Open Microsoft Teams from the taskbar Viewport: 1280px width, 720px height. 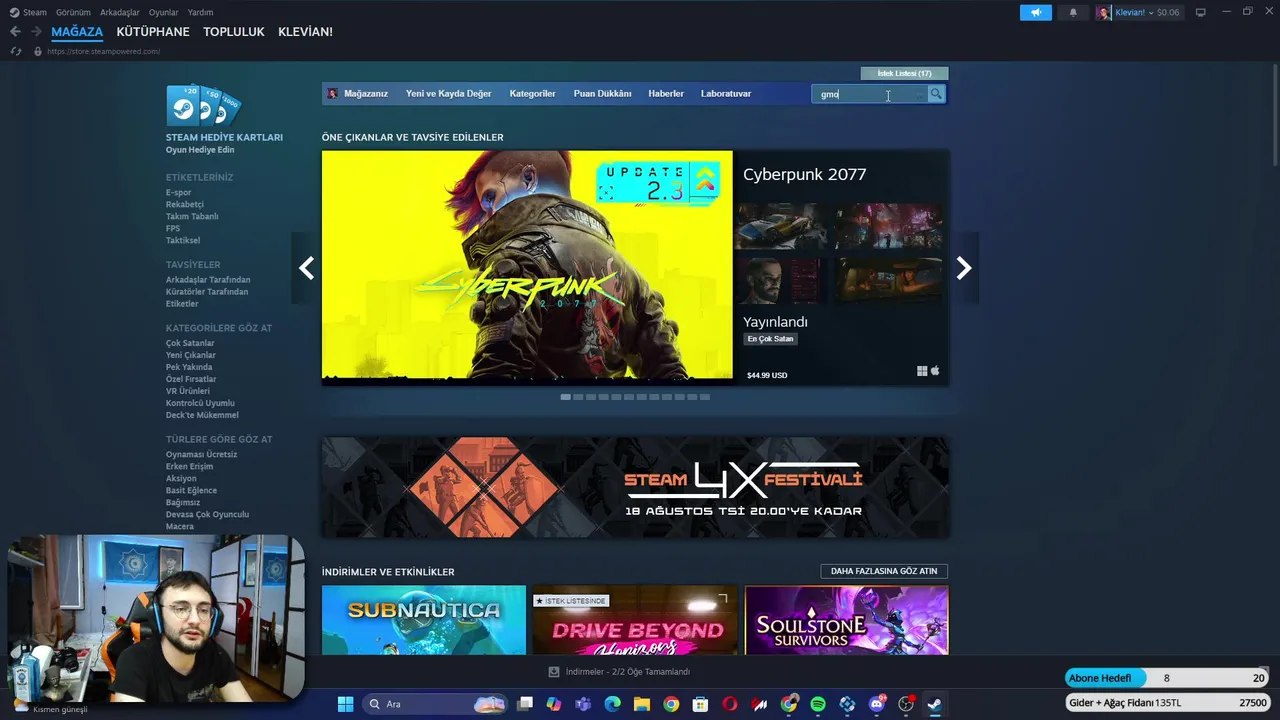point(583,704)
